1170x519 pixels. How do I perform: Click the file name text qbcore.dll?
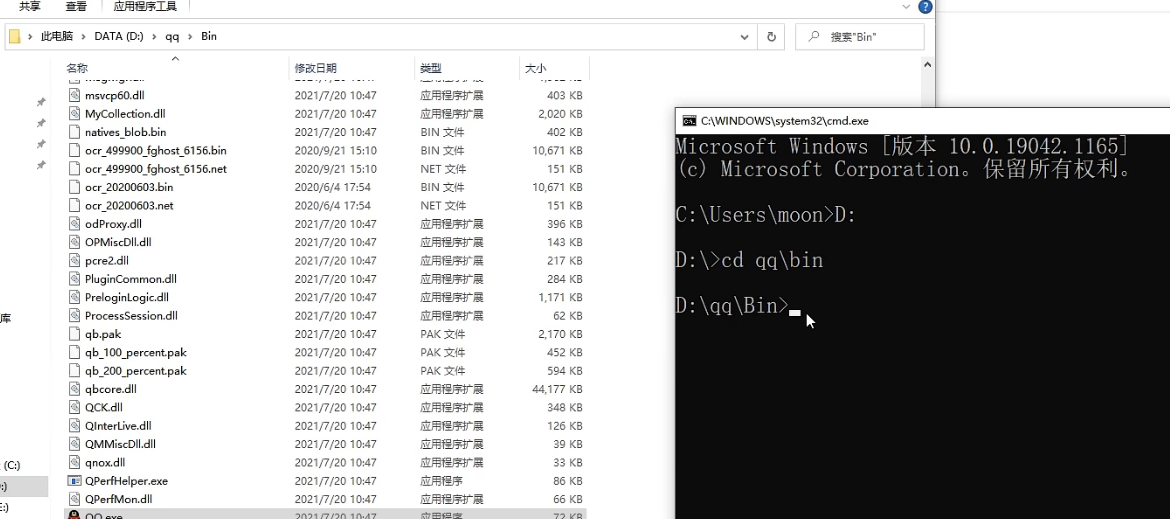click(111, 389)
